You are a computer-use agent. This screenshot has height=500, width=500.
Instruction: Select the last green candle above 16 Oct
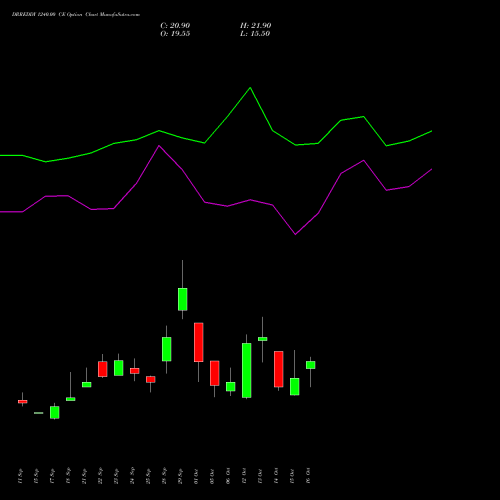311,365
